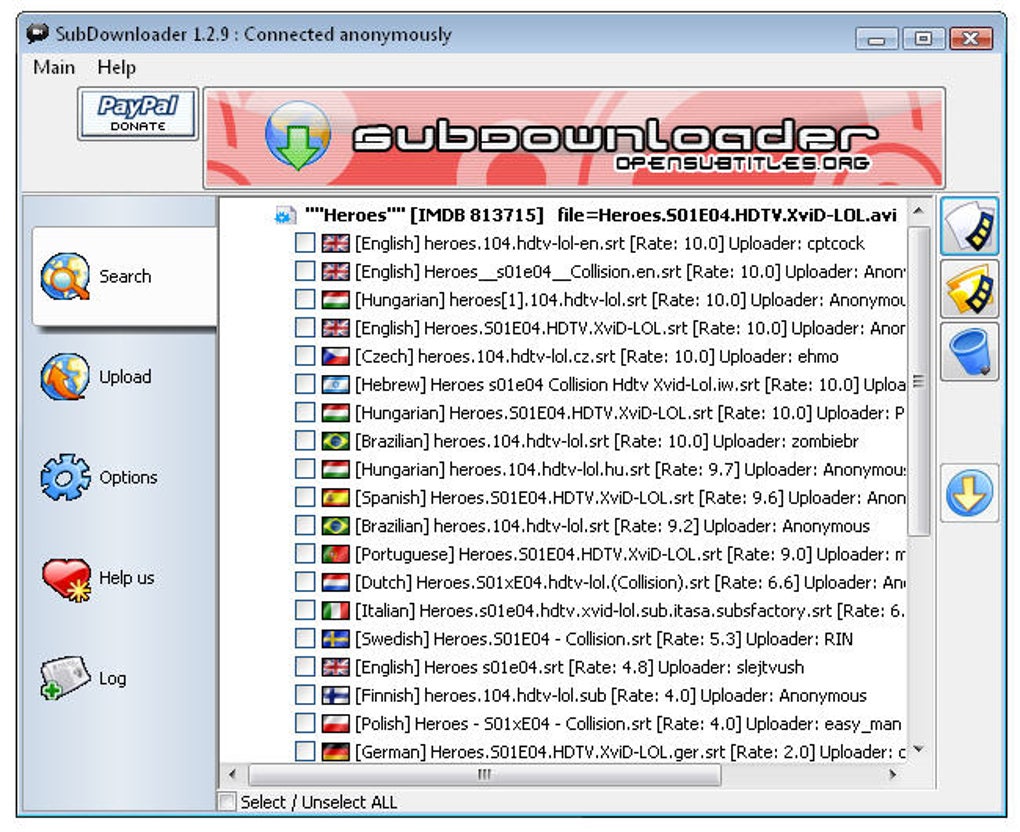Check the Spanish subtitle checkbox
Screen dimensions: 1020x832
pyautogui.click(x=304, y=498)
